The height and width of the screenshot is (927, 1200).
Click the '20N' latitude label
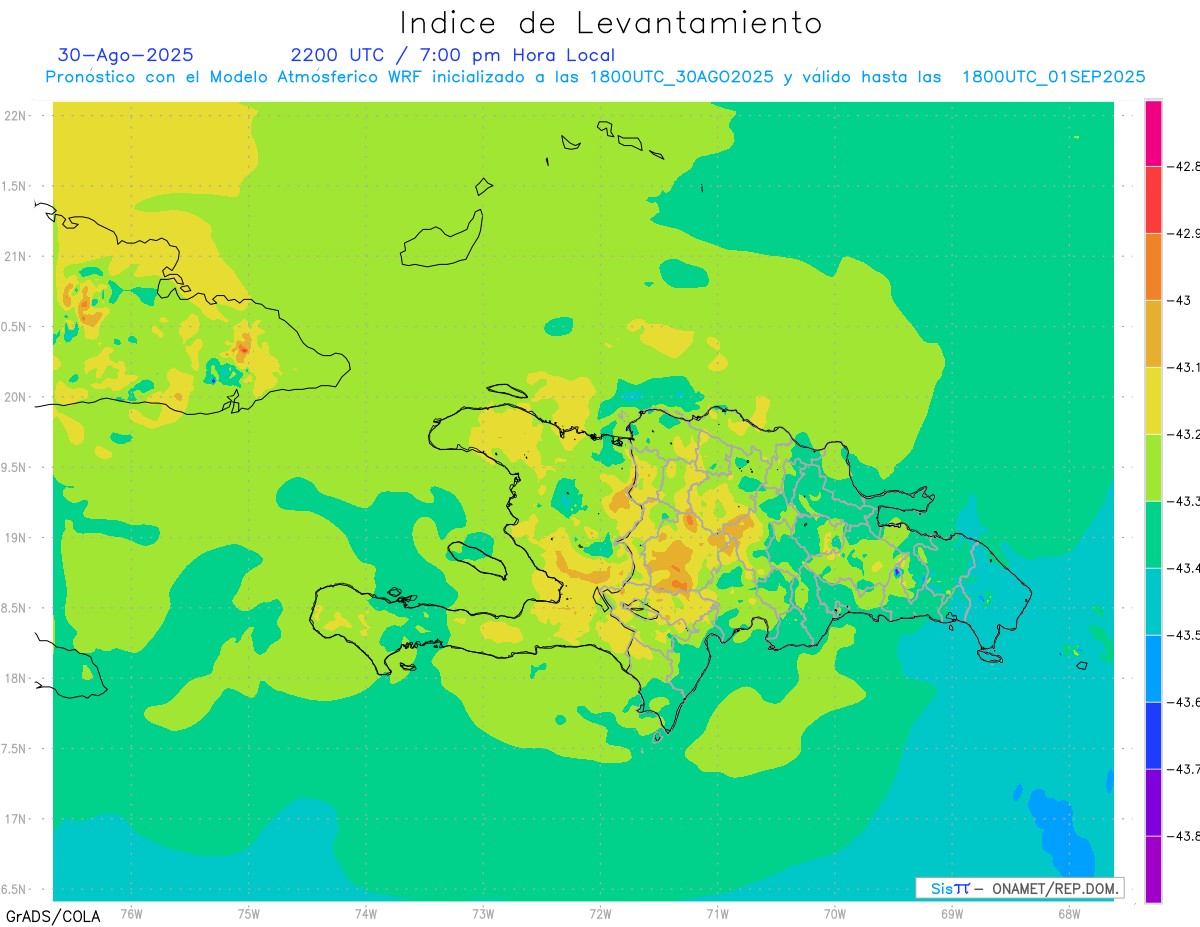tap(15, 397)
